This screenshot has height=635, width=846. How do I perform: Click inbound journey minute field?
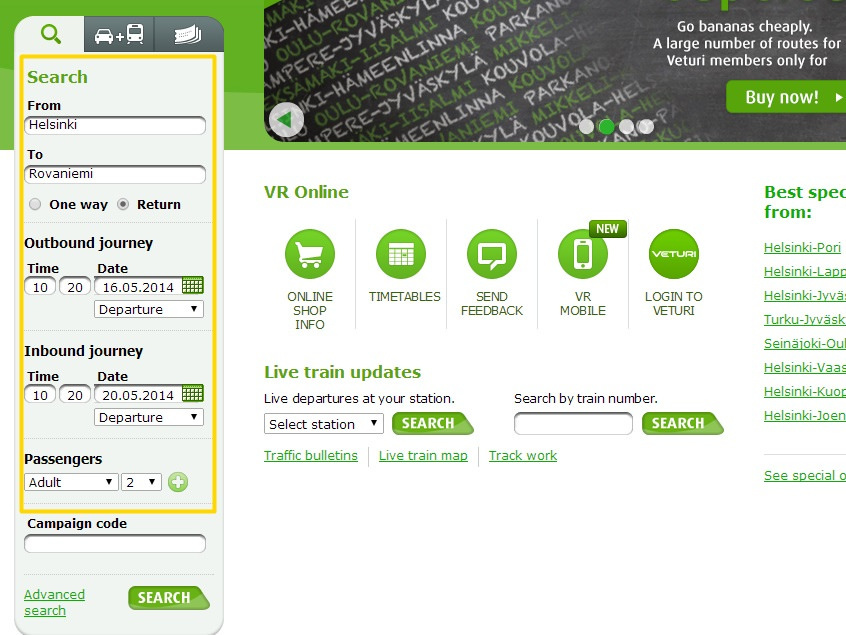[75, 395]
